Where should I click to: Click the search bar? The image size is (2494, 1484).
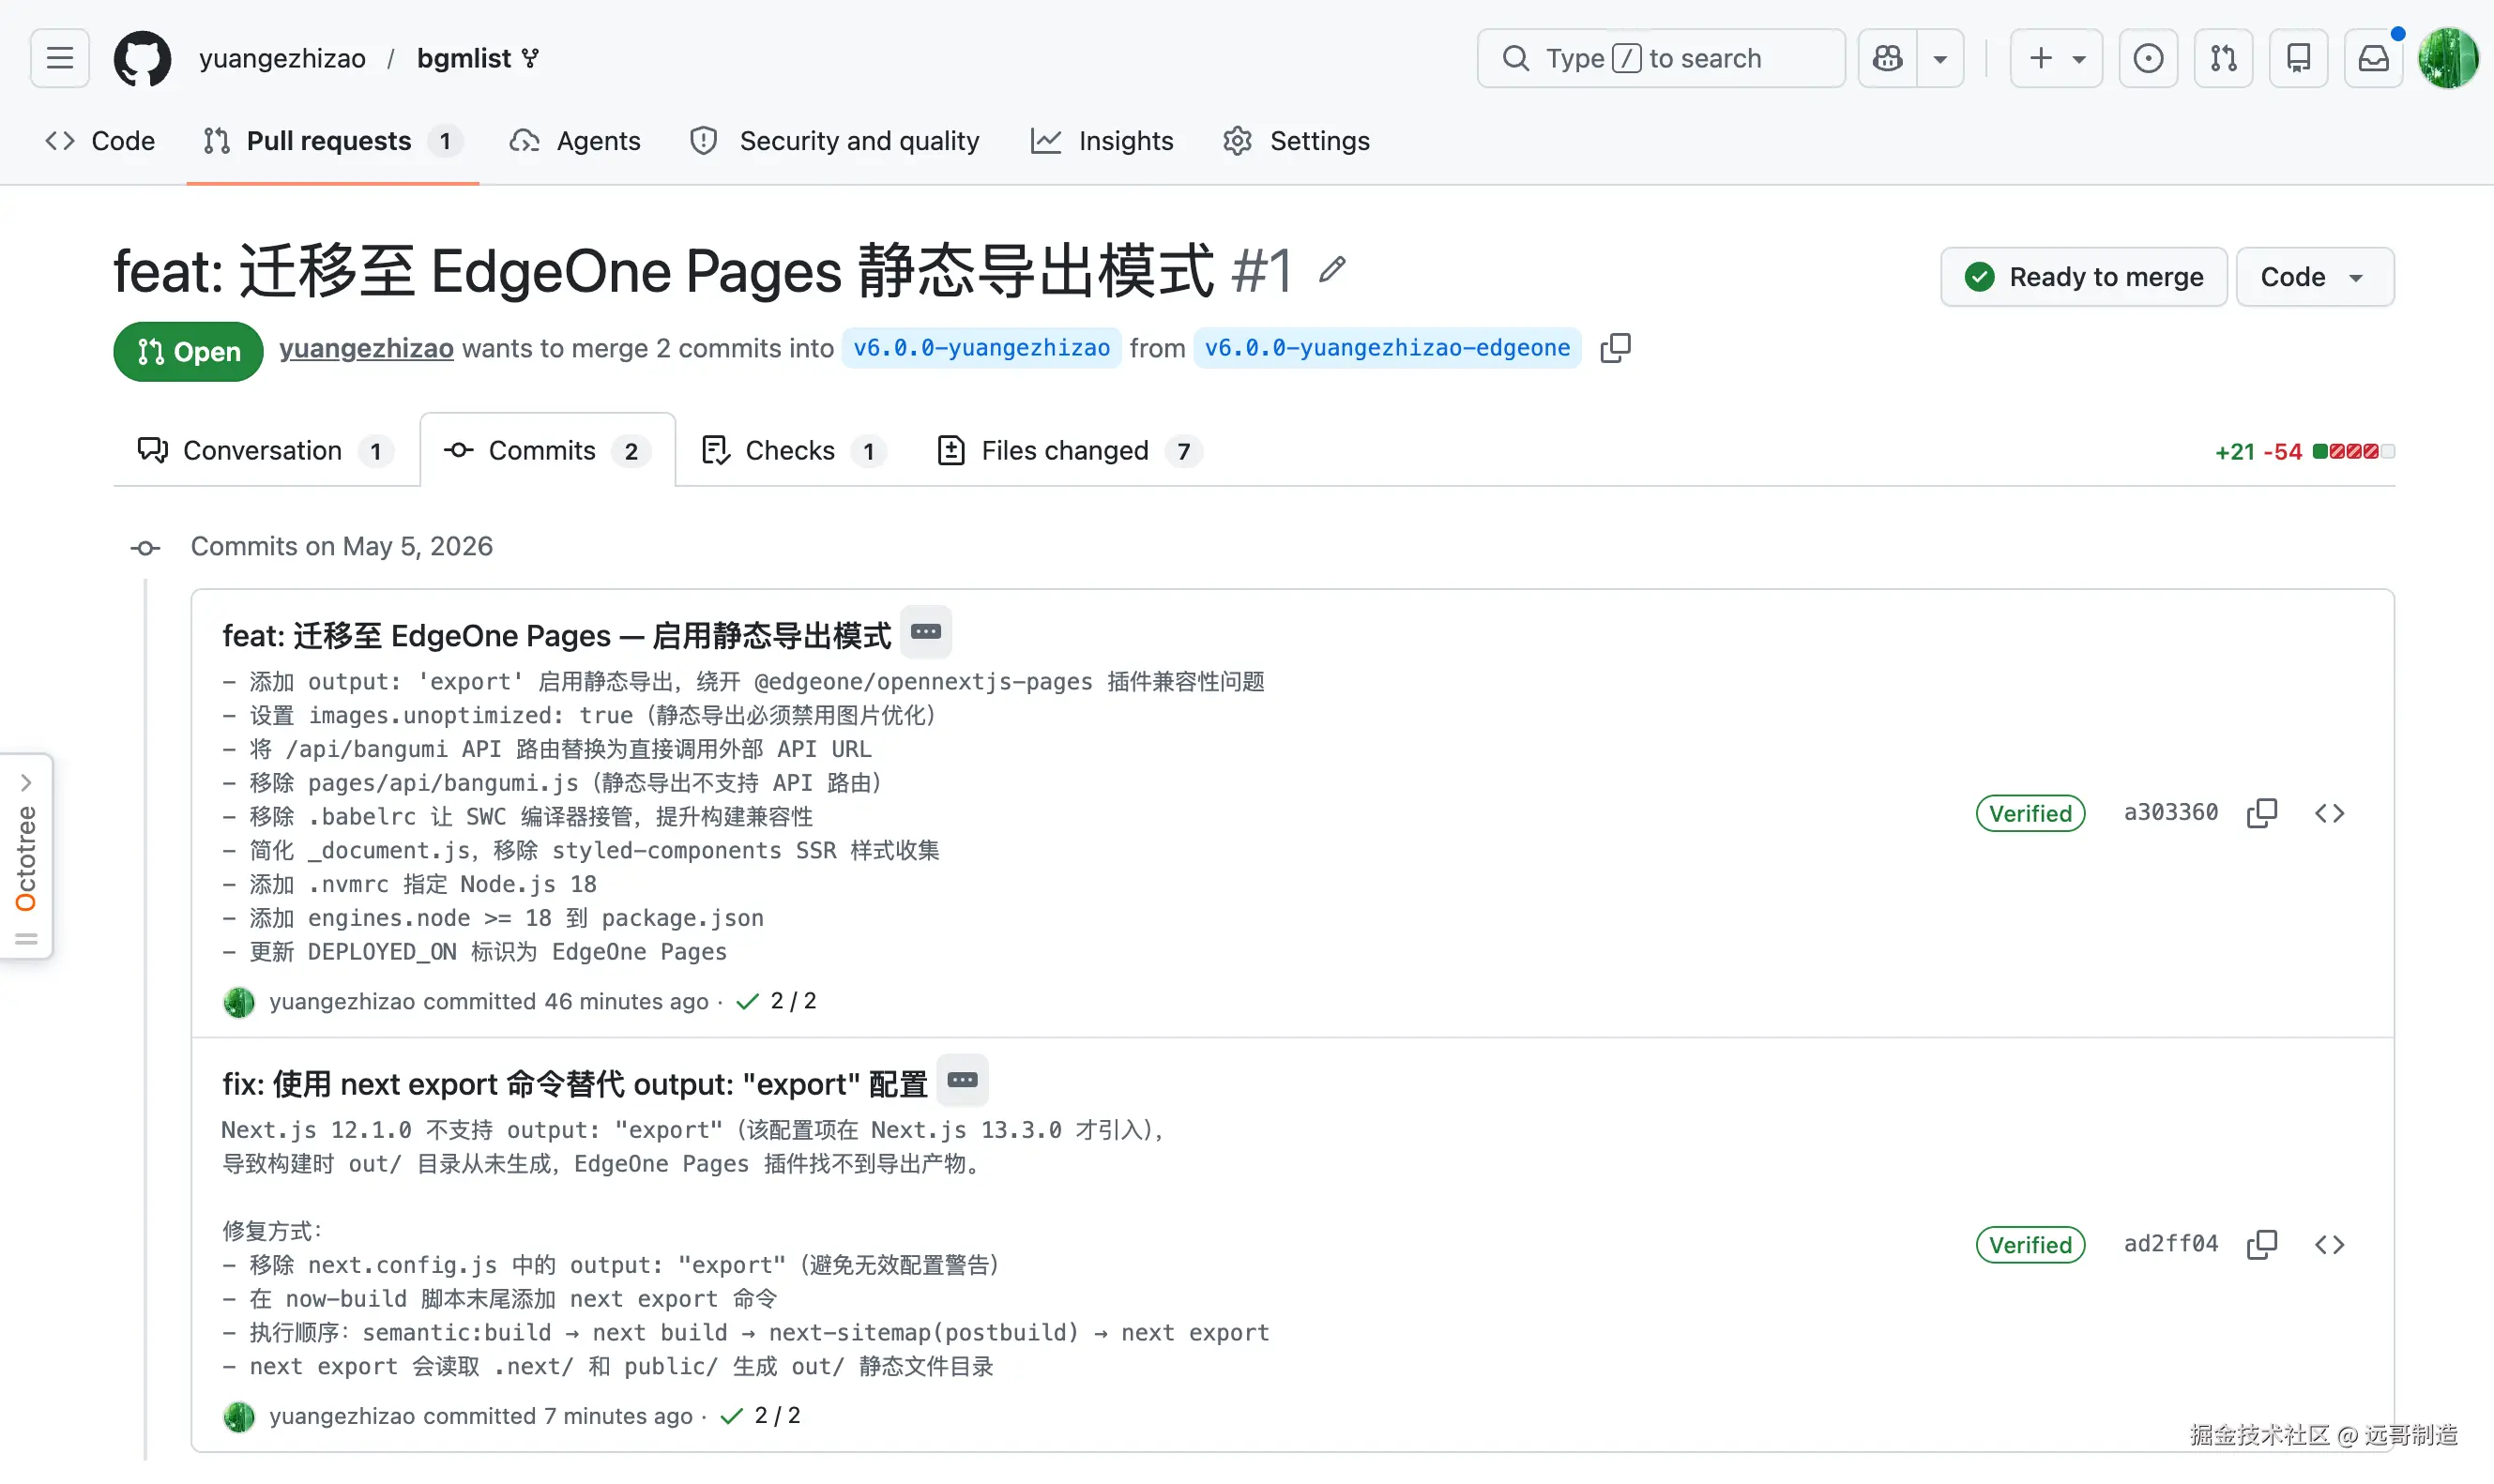coord(1660,58)
